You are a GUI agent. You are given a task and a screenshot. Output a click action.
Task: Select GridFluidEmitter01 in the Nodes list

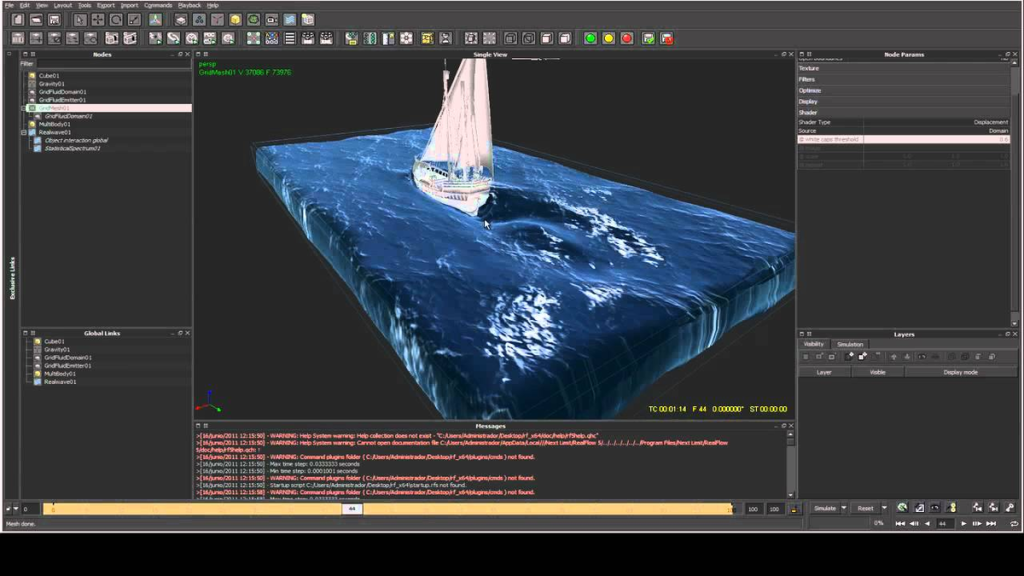click(x=62, y=100)
